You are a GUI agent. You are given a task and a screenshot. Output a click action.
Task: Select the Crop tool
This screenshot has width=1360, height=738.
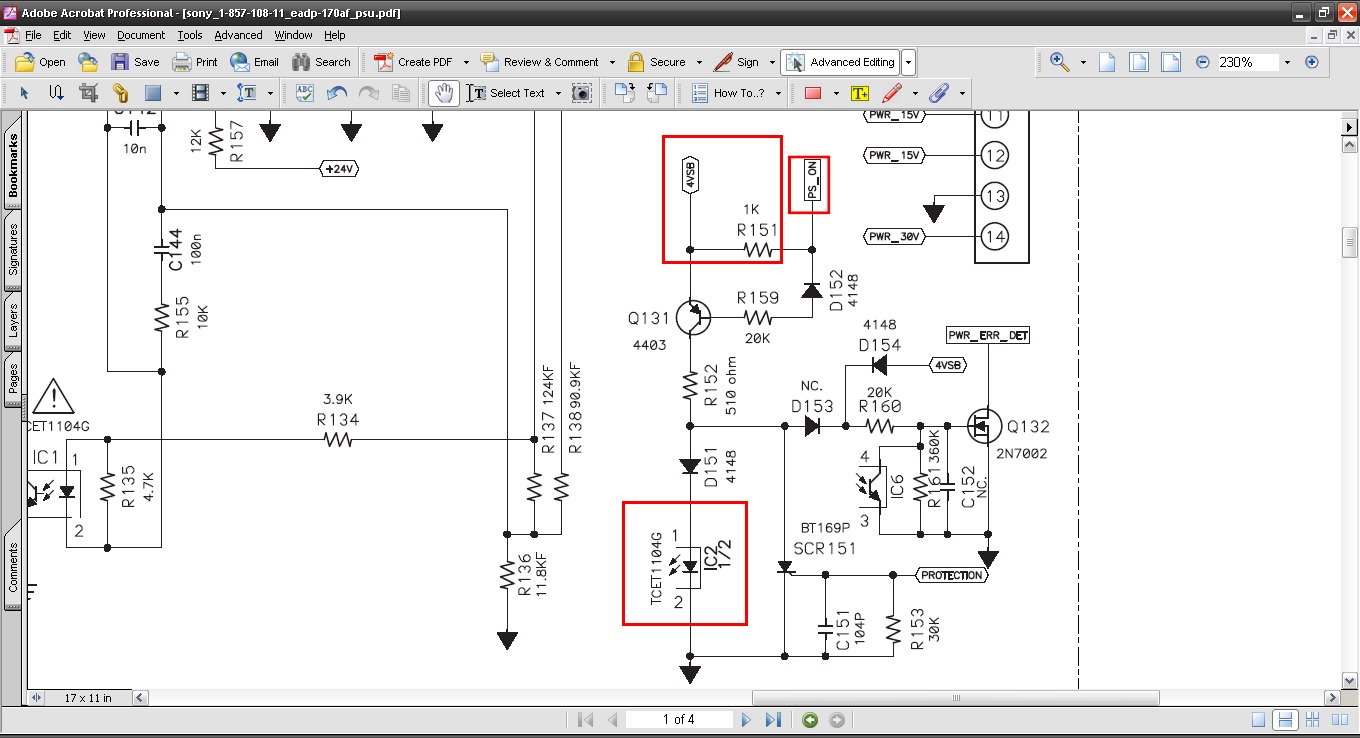click(x=88, y=93)
